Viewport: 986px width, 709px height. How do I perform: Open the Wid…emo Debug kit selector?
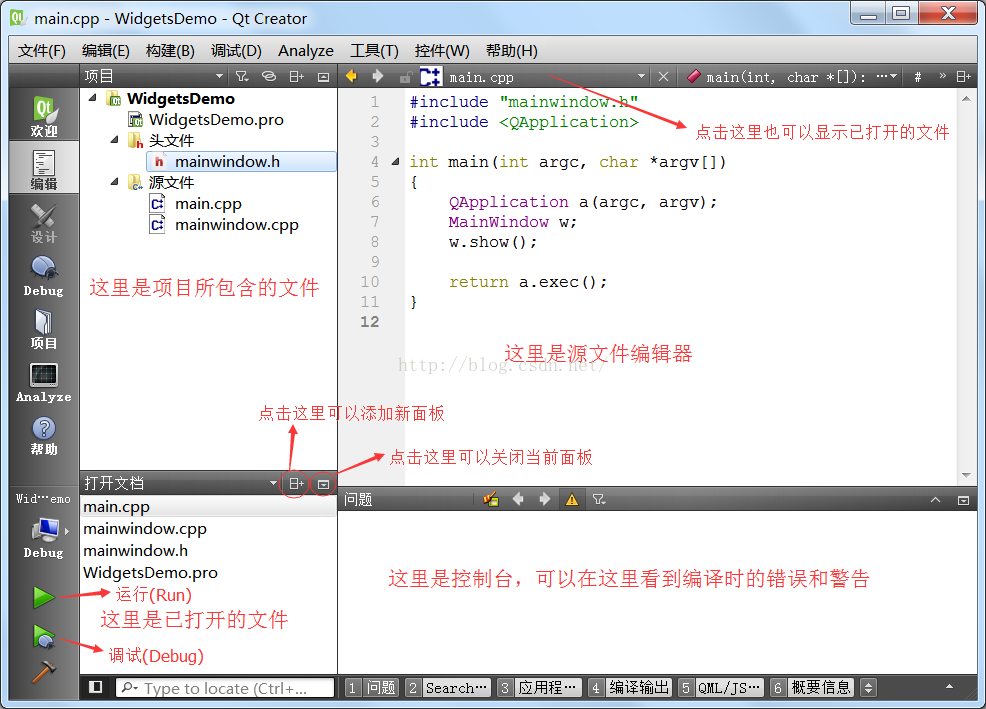43,527
